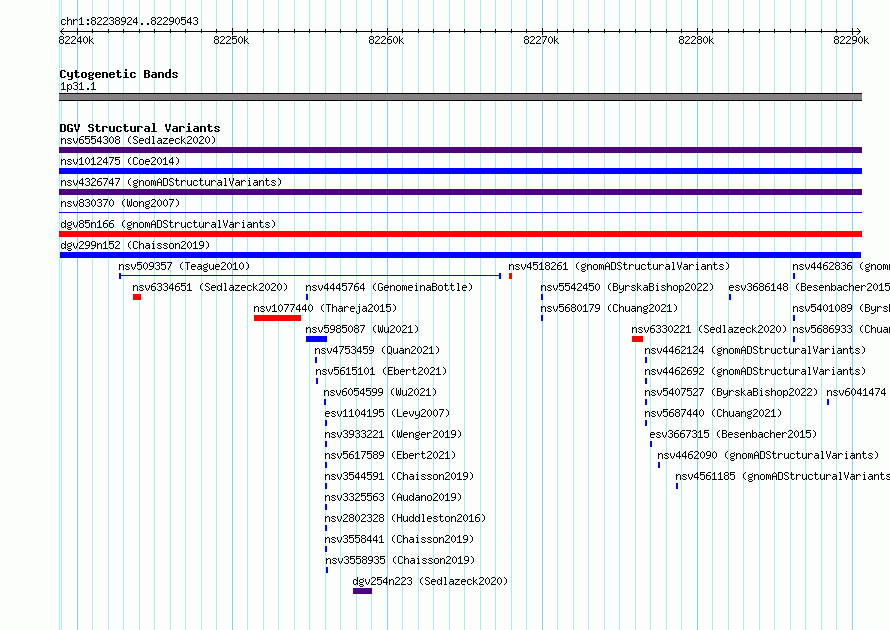Select the red dgv85n166 variant bar
The height and width of the screenshot is (630, 890).
point(460,234)
